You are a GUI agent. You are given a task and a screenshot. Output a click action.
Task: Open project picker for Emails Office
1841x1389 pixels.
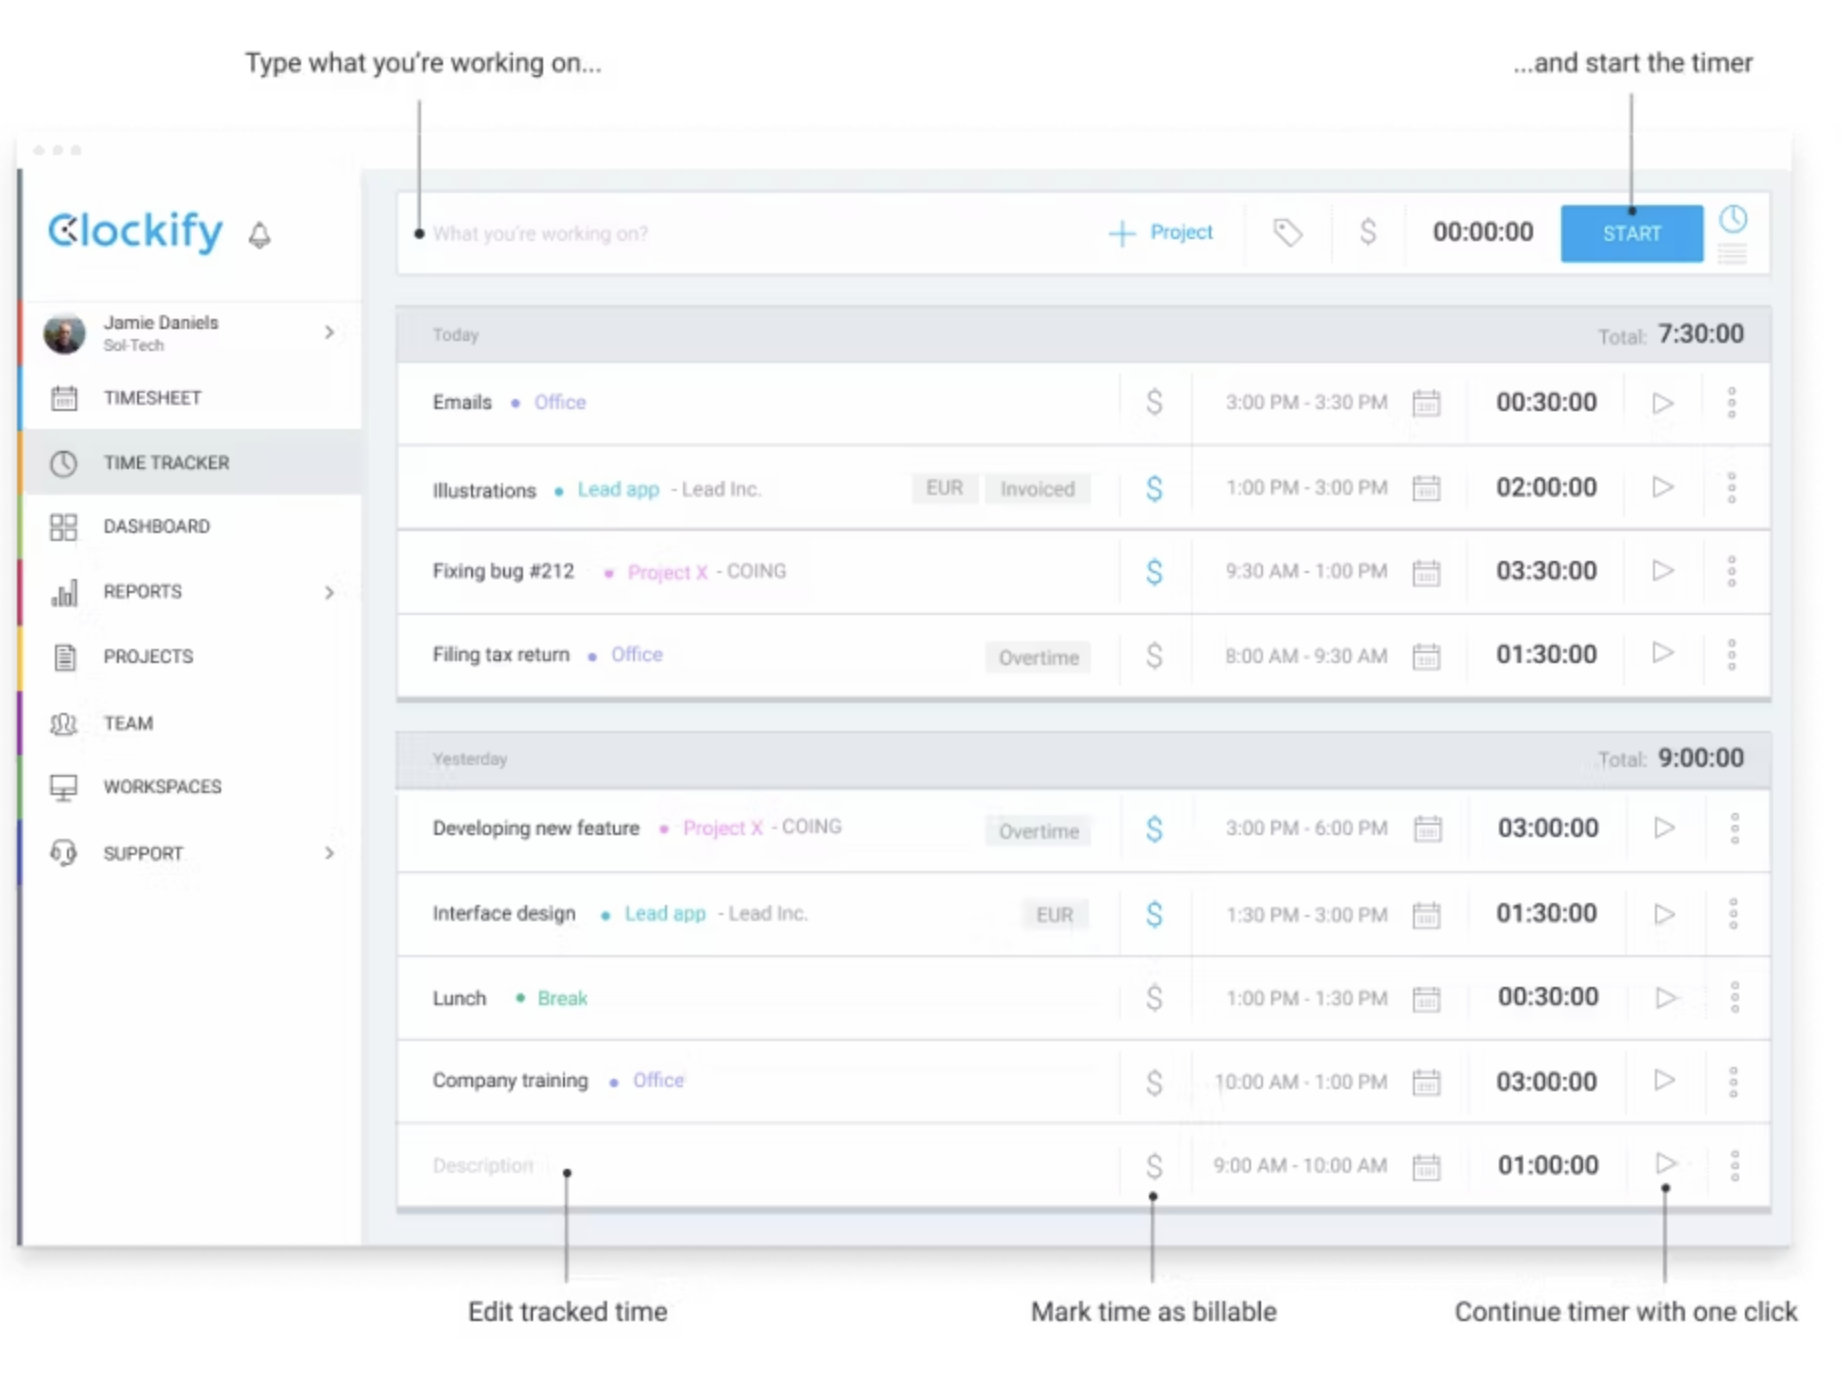[x=559, y=402]
